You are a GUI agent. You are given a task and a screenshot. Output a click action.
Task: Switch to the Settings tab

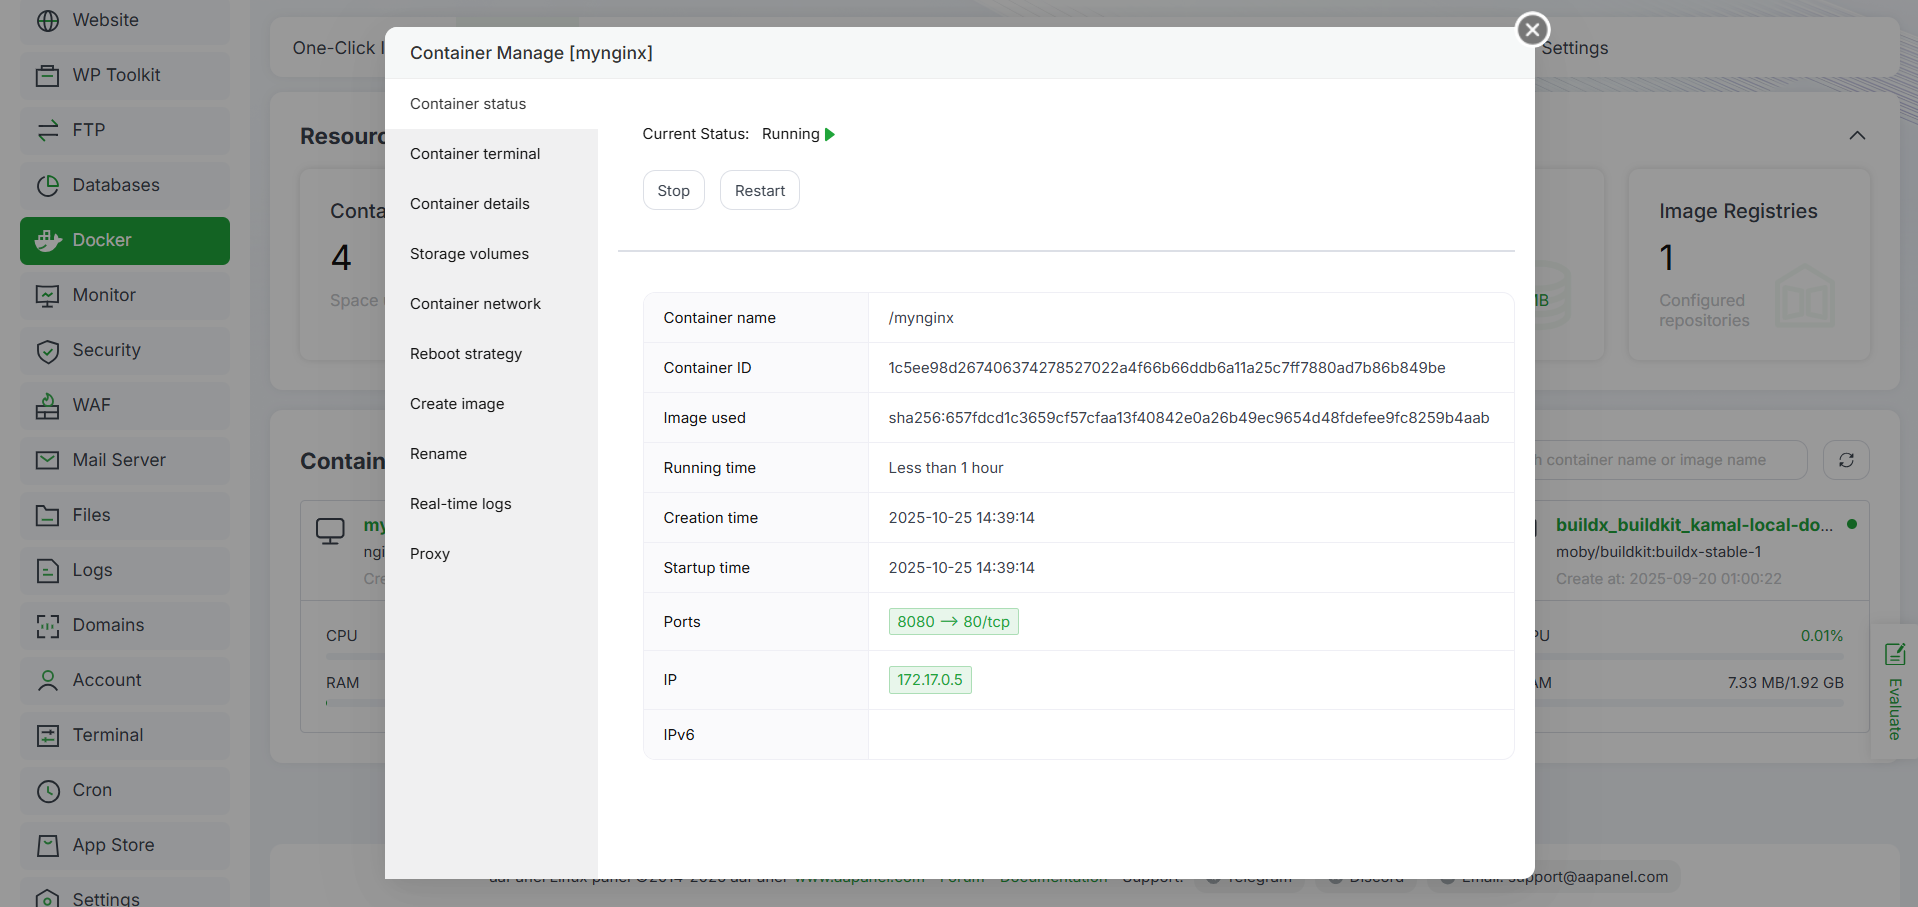(x=1575, y=48)
